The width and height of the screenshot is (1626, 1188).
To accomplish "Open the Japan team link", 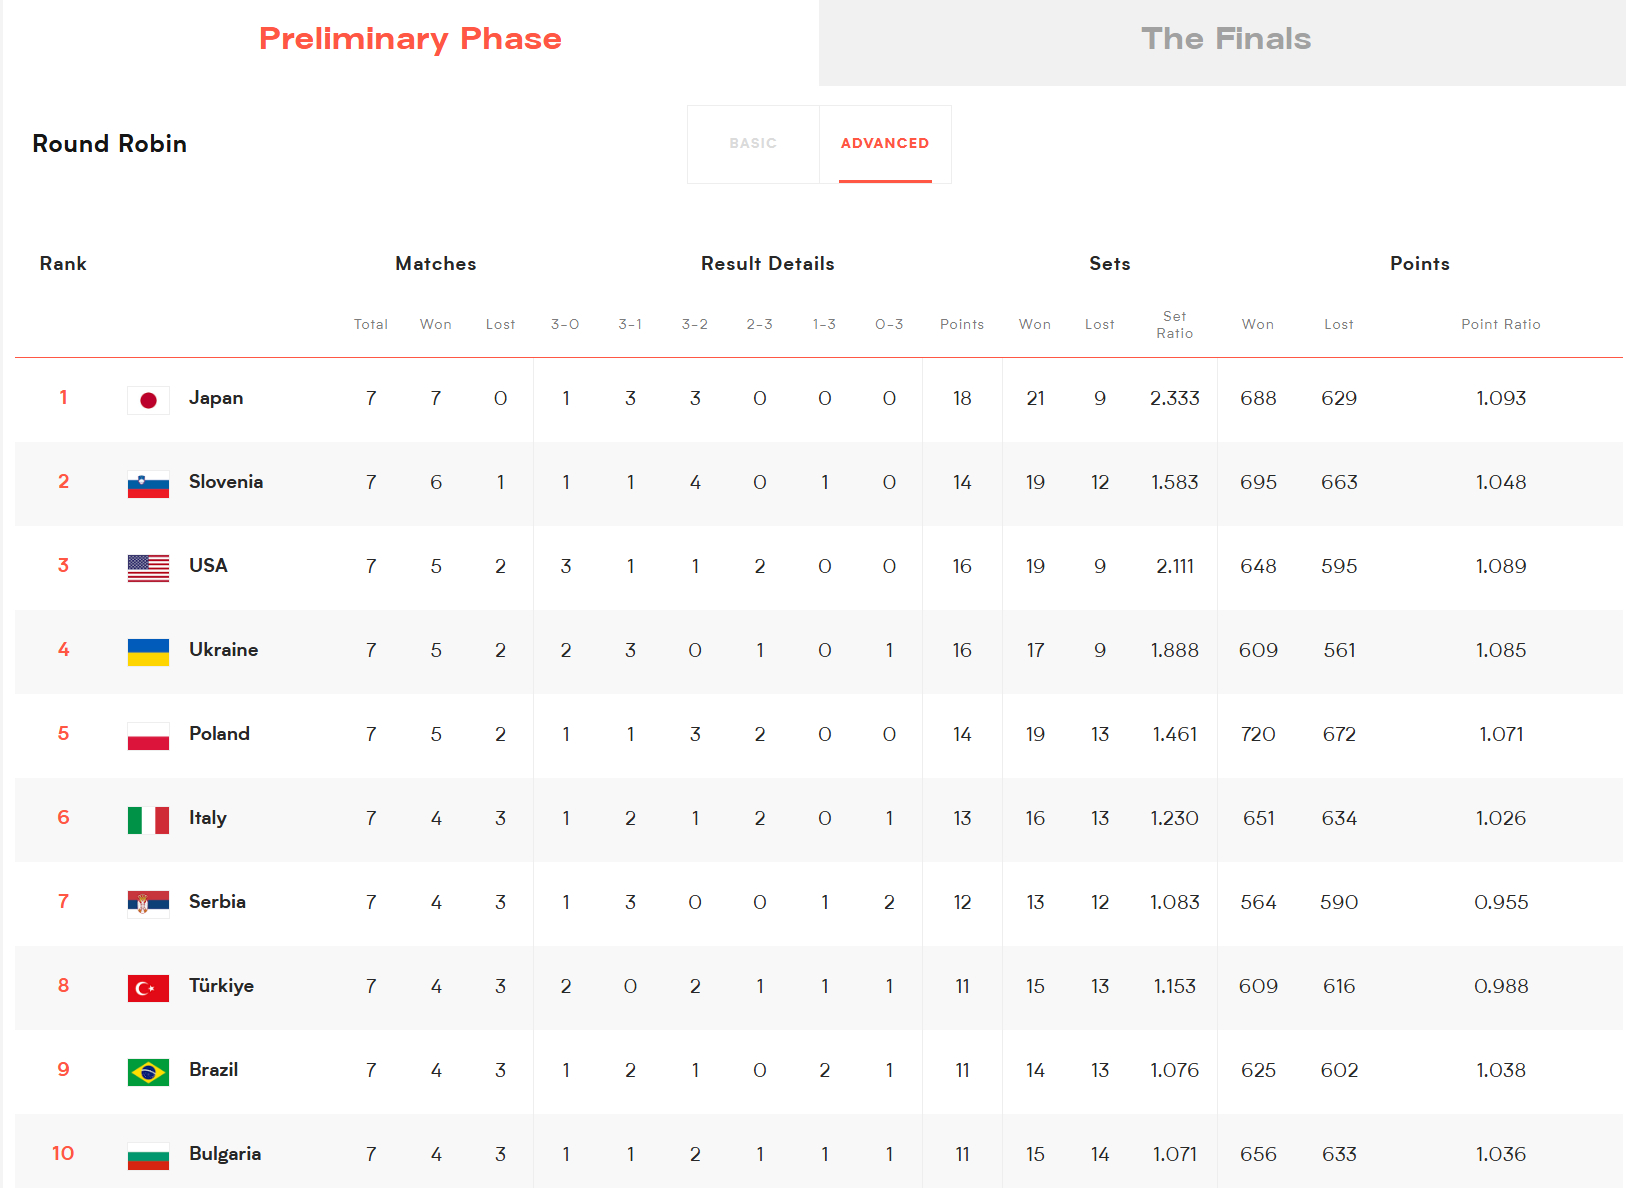I will click(x=216, y=398).
